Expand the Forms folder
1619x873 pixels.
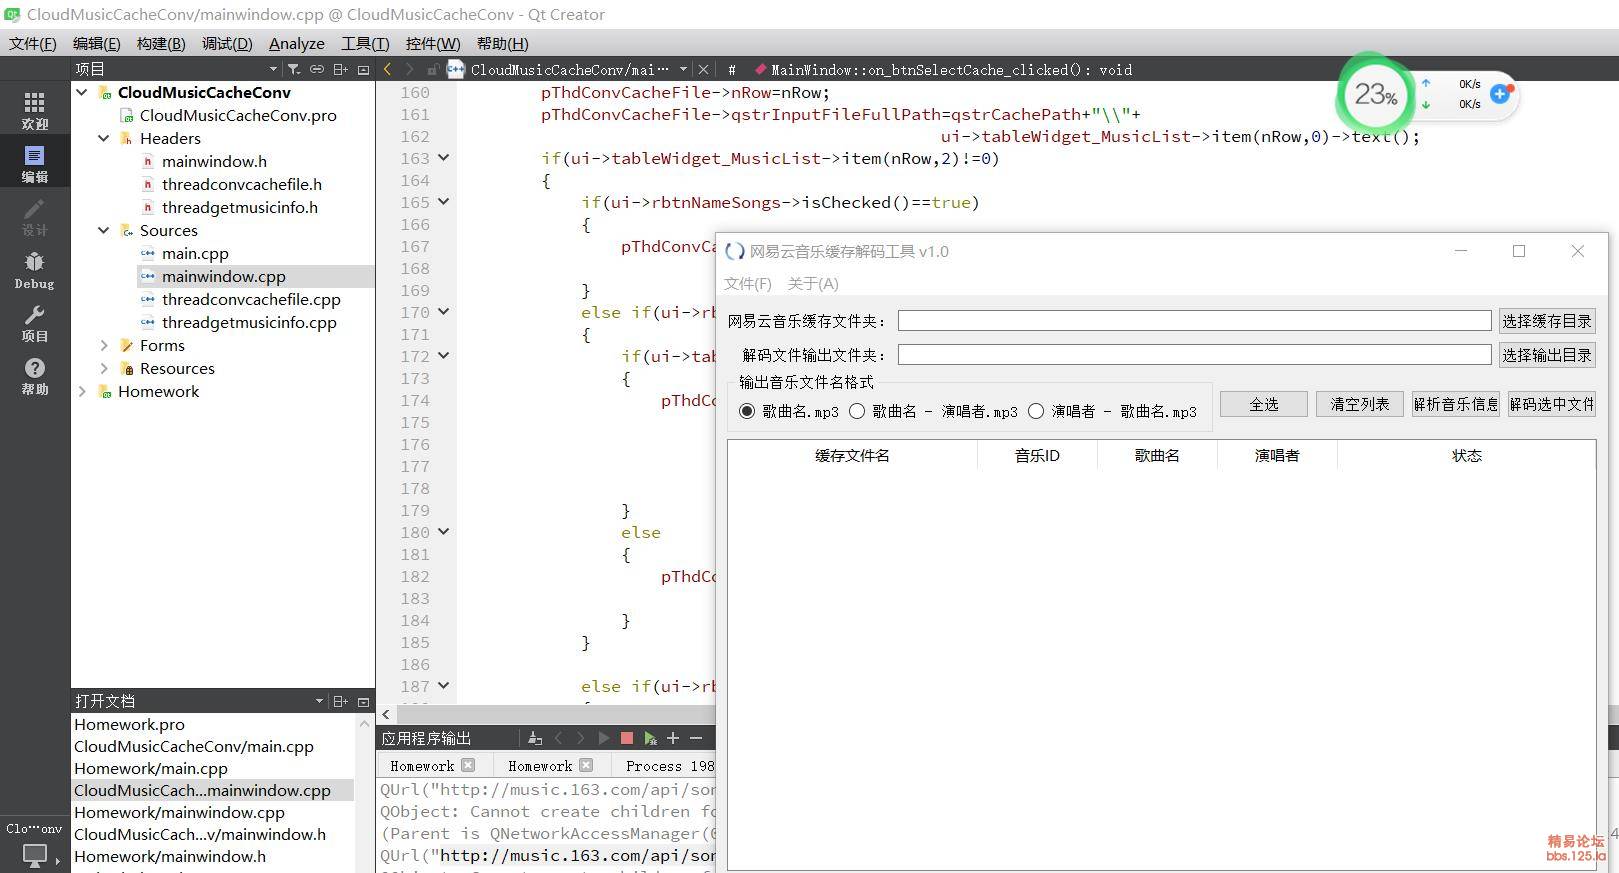pos(104,345)
